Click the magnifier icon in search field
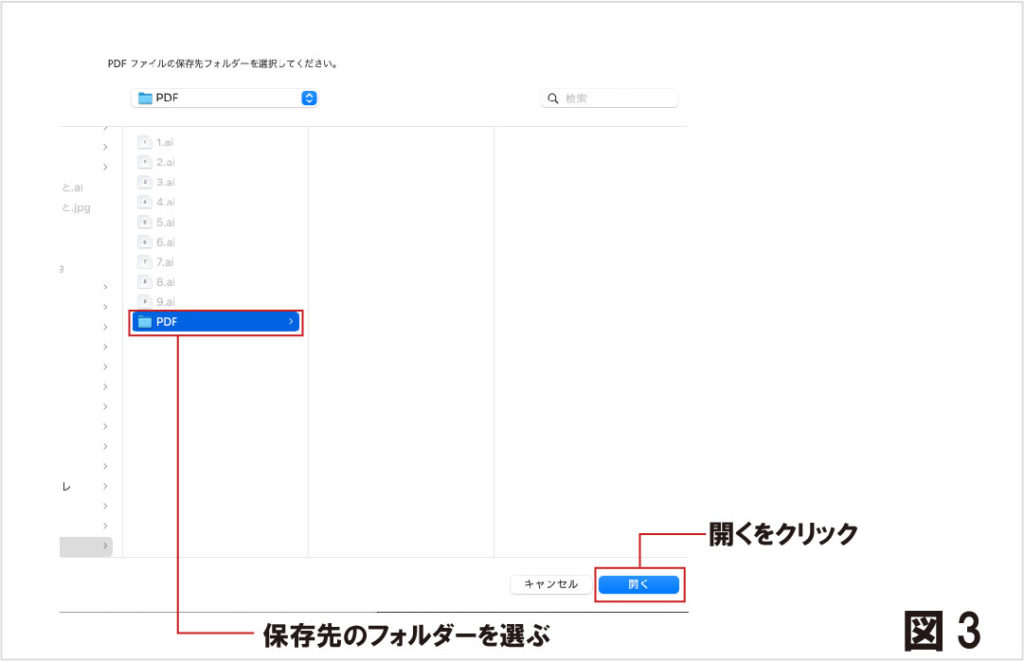Screen dimensions: 1024x661 pos(554,99)
